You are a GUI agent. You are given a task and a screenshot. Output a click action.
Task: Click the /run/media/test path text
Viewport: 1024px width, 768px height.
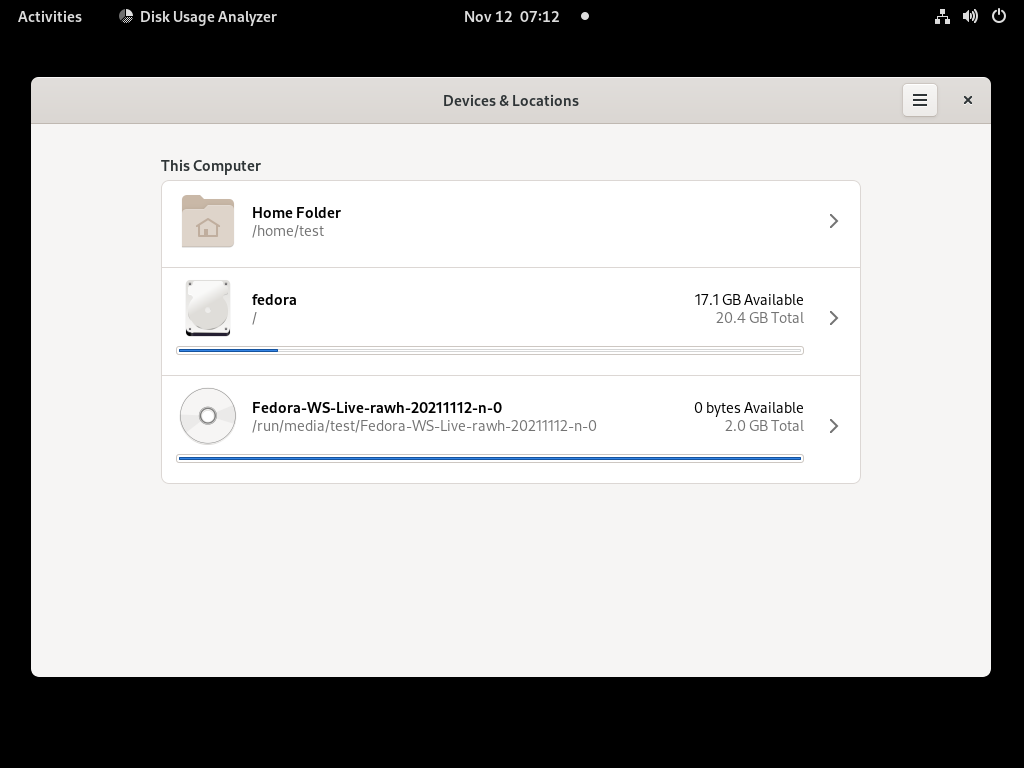coord(424,426)
